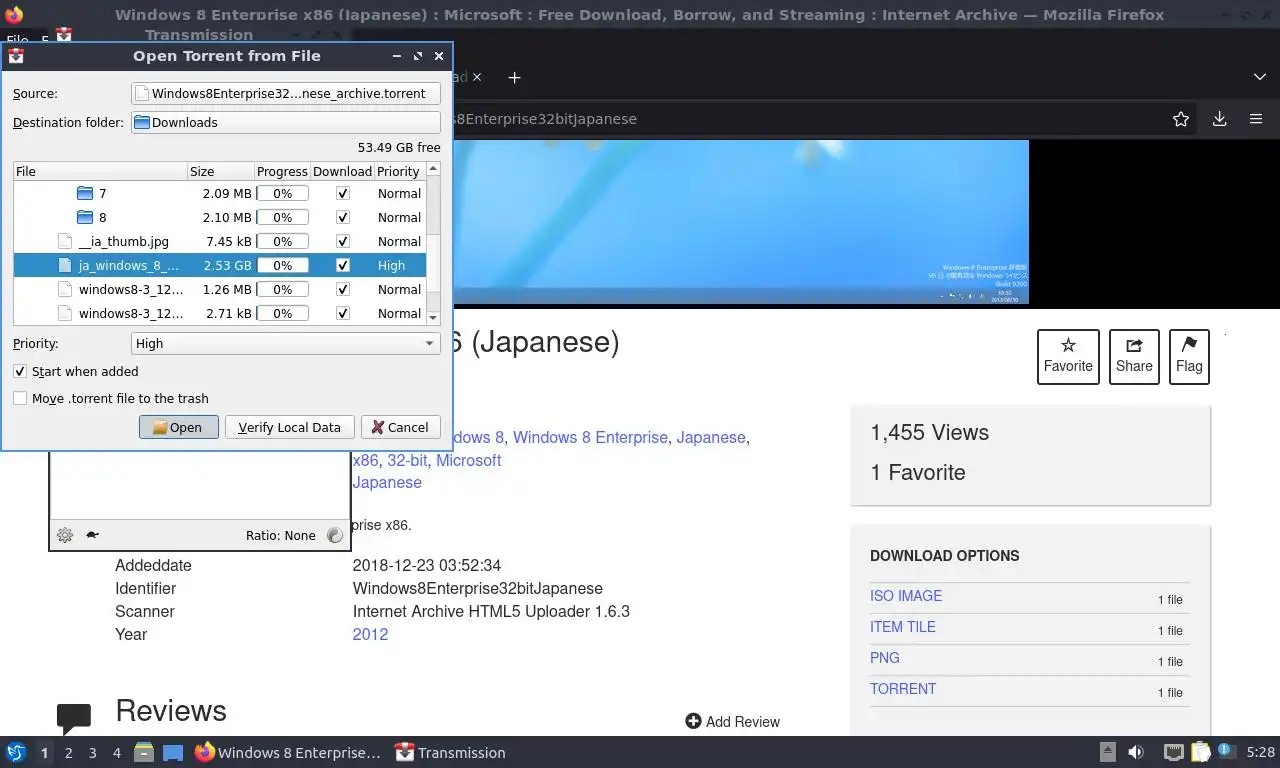Image resolution: width=1280 pixels, height=768 pixels.
Task: Open the Priority dropdown set to High
Action: 286,343
